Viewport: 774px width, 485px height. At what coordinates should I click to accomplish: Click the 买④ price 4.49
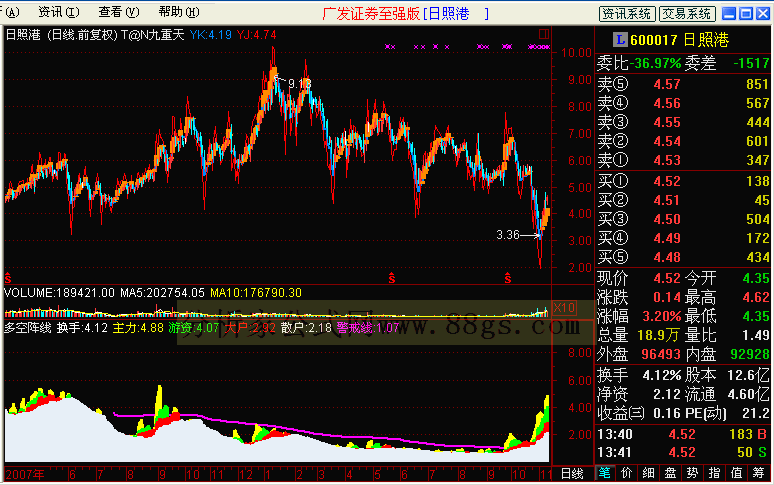(x=667, y=238)
